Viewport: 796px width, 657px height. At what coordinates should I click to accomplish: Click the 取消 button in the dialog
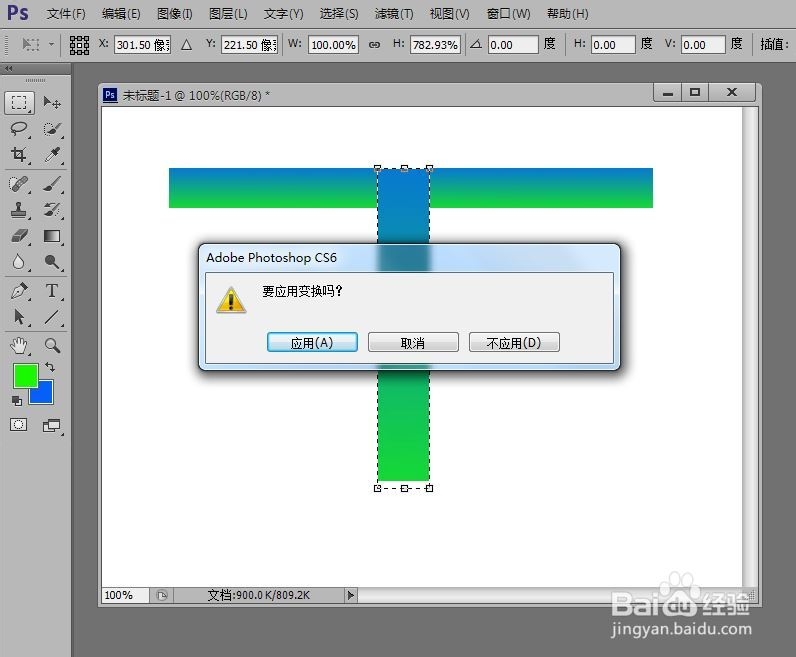[413, 342]
